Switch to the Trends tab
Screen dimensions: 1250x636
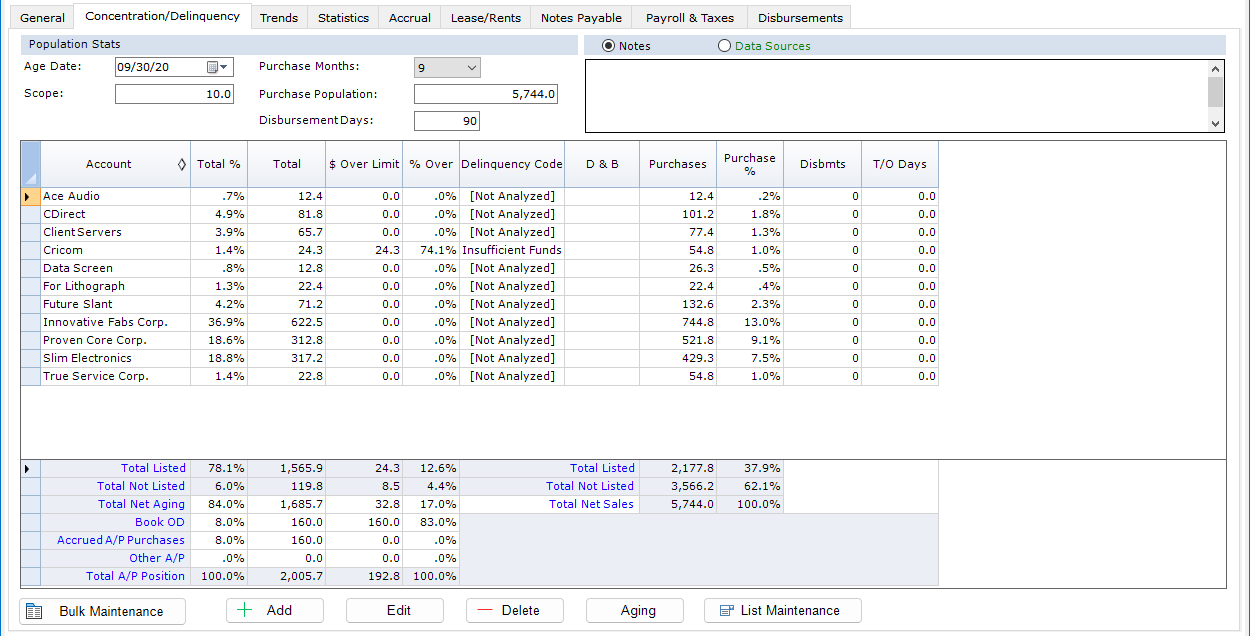pyautogui.click(x=278, y=18)
